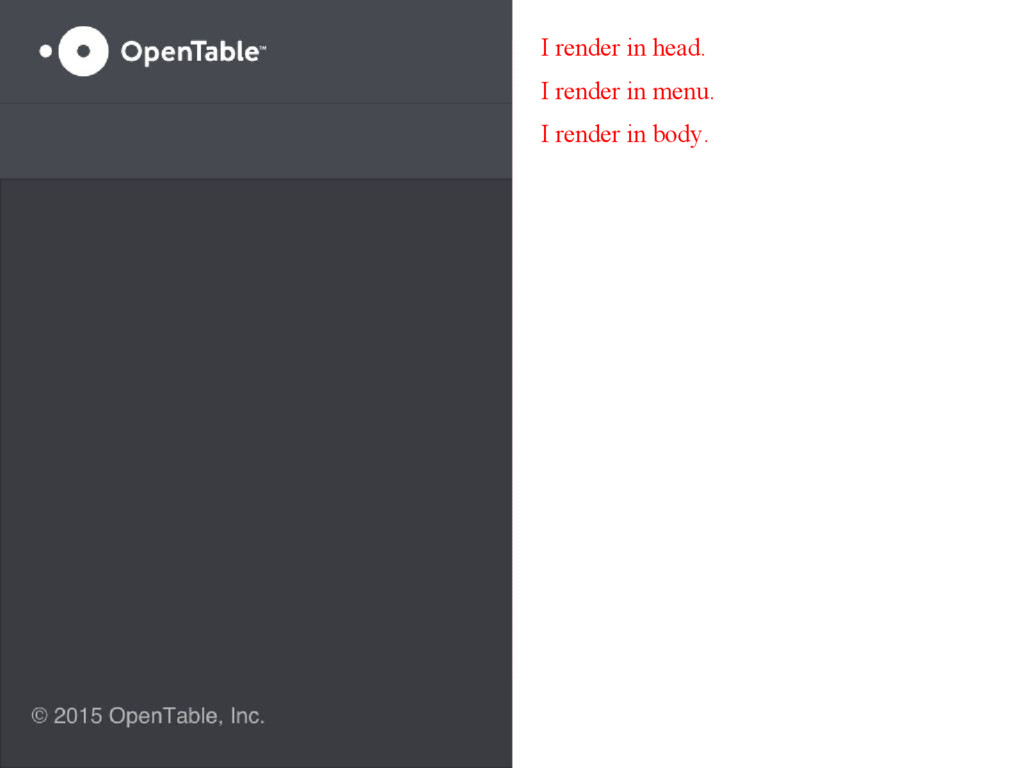
Task: Click the dark center dot inside the logo circle
Action: point(83,51)
